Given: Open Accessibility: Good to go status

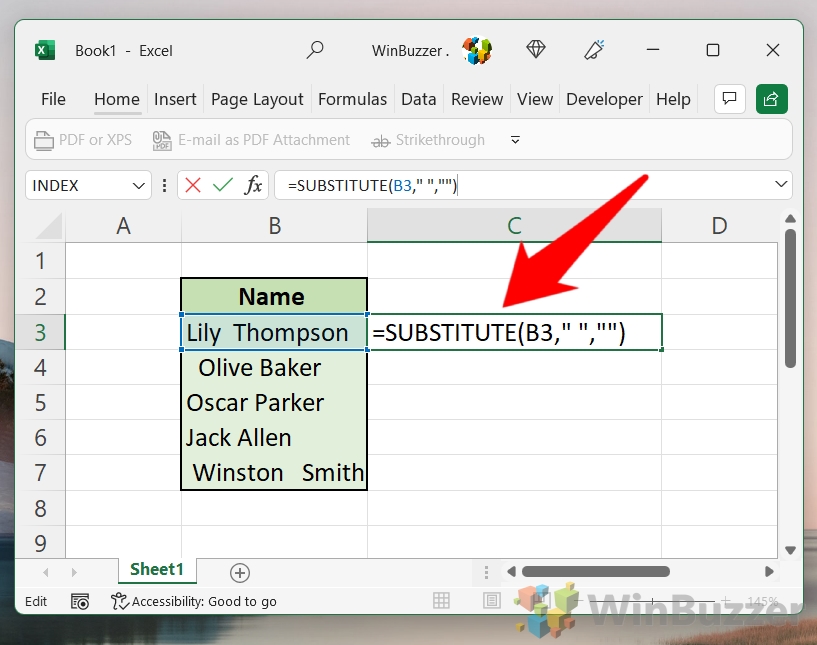Looking at the screenshot, I should (193, 601).
